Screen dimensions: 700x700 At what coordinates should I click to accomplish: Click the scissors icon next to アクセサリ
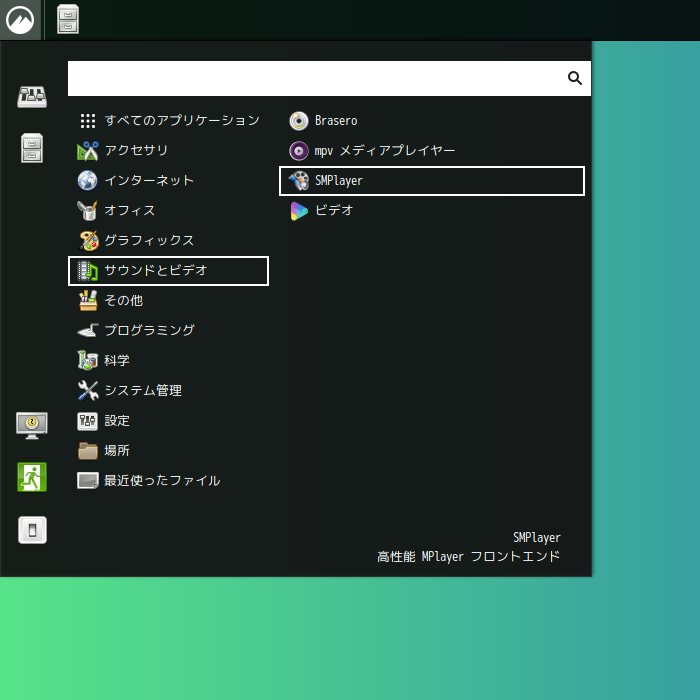(x=88, y=151)
